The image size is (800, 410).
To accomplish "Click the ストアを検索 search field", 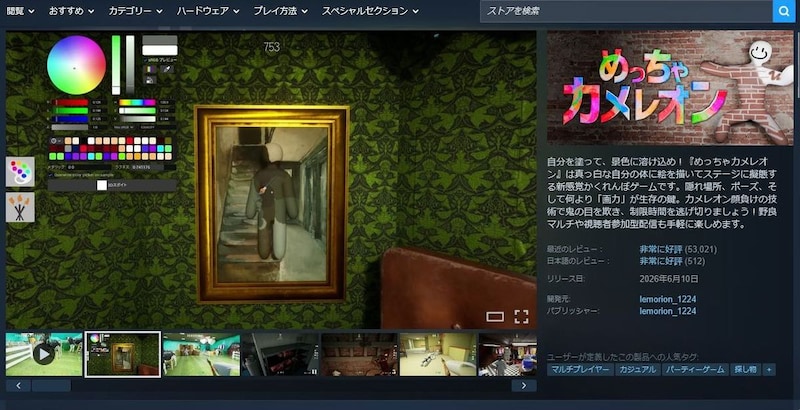I will [x=626, y=11].
